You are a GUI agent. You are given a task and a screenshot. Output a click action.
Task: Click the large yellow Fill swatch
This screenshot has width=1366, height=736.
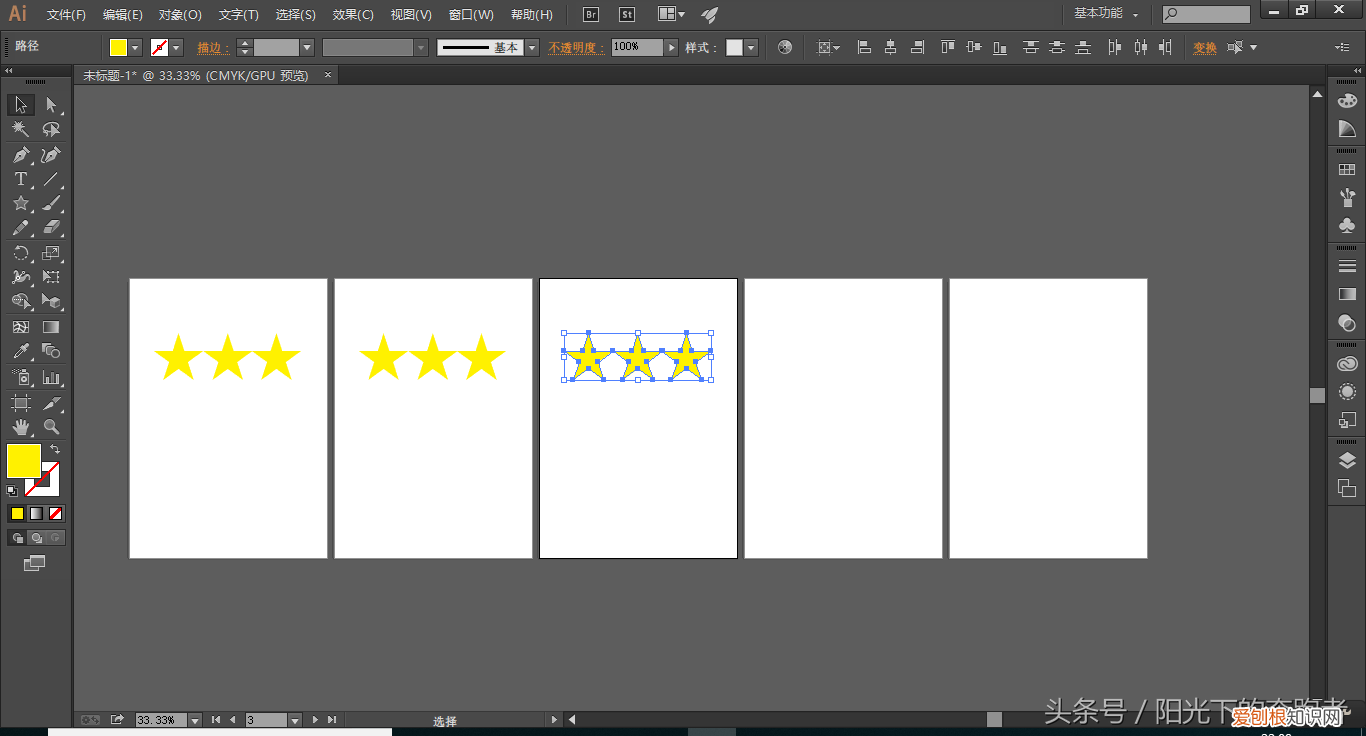click(x=22, y=460)
